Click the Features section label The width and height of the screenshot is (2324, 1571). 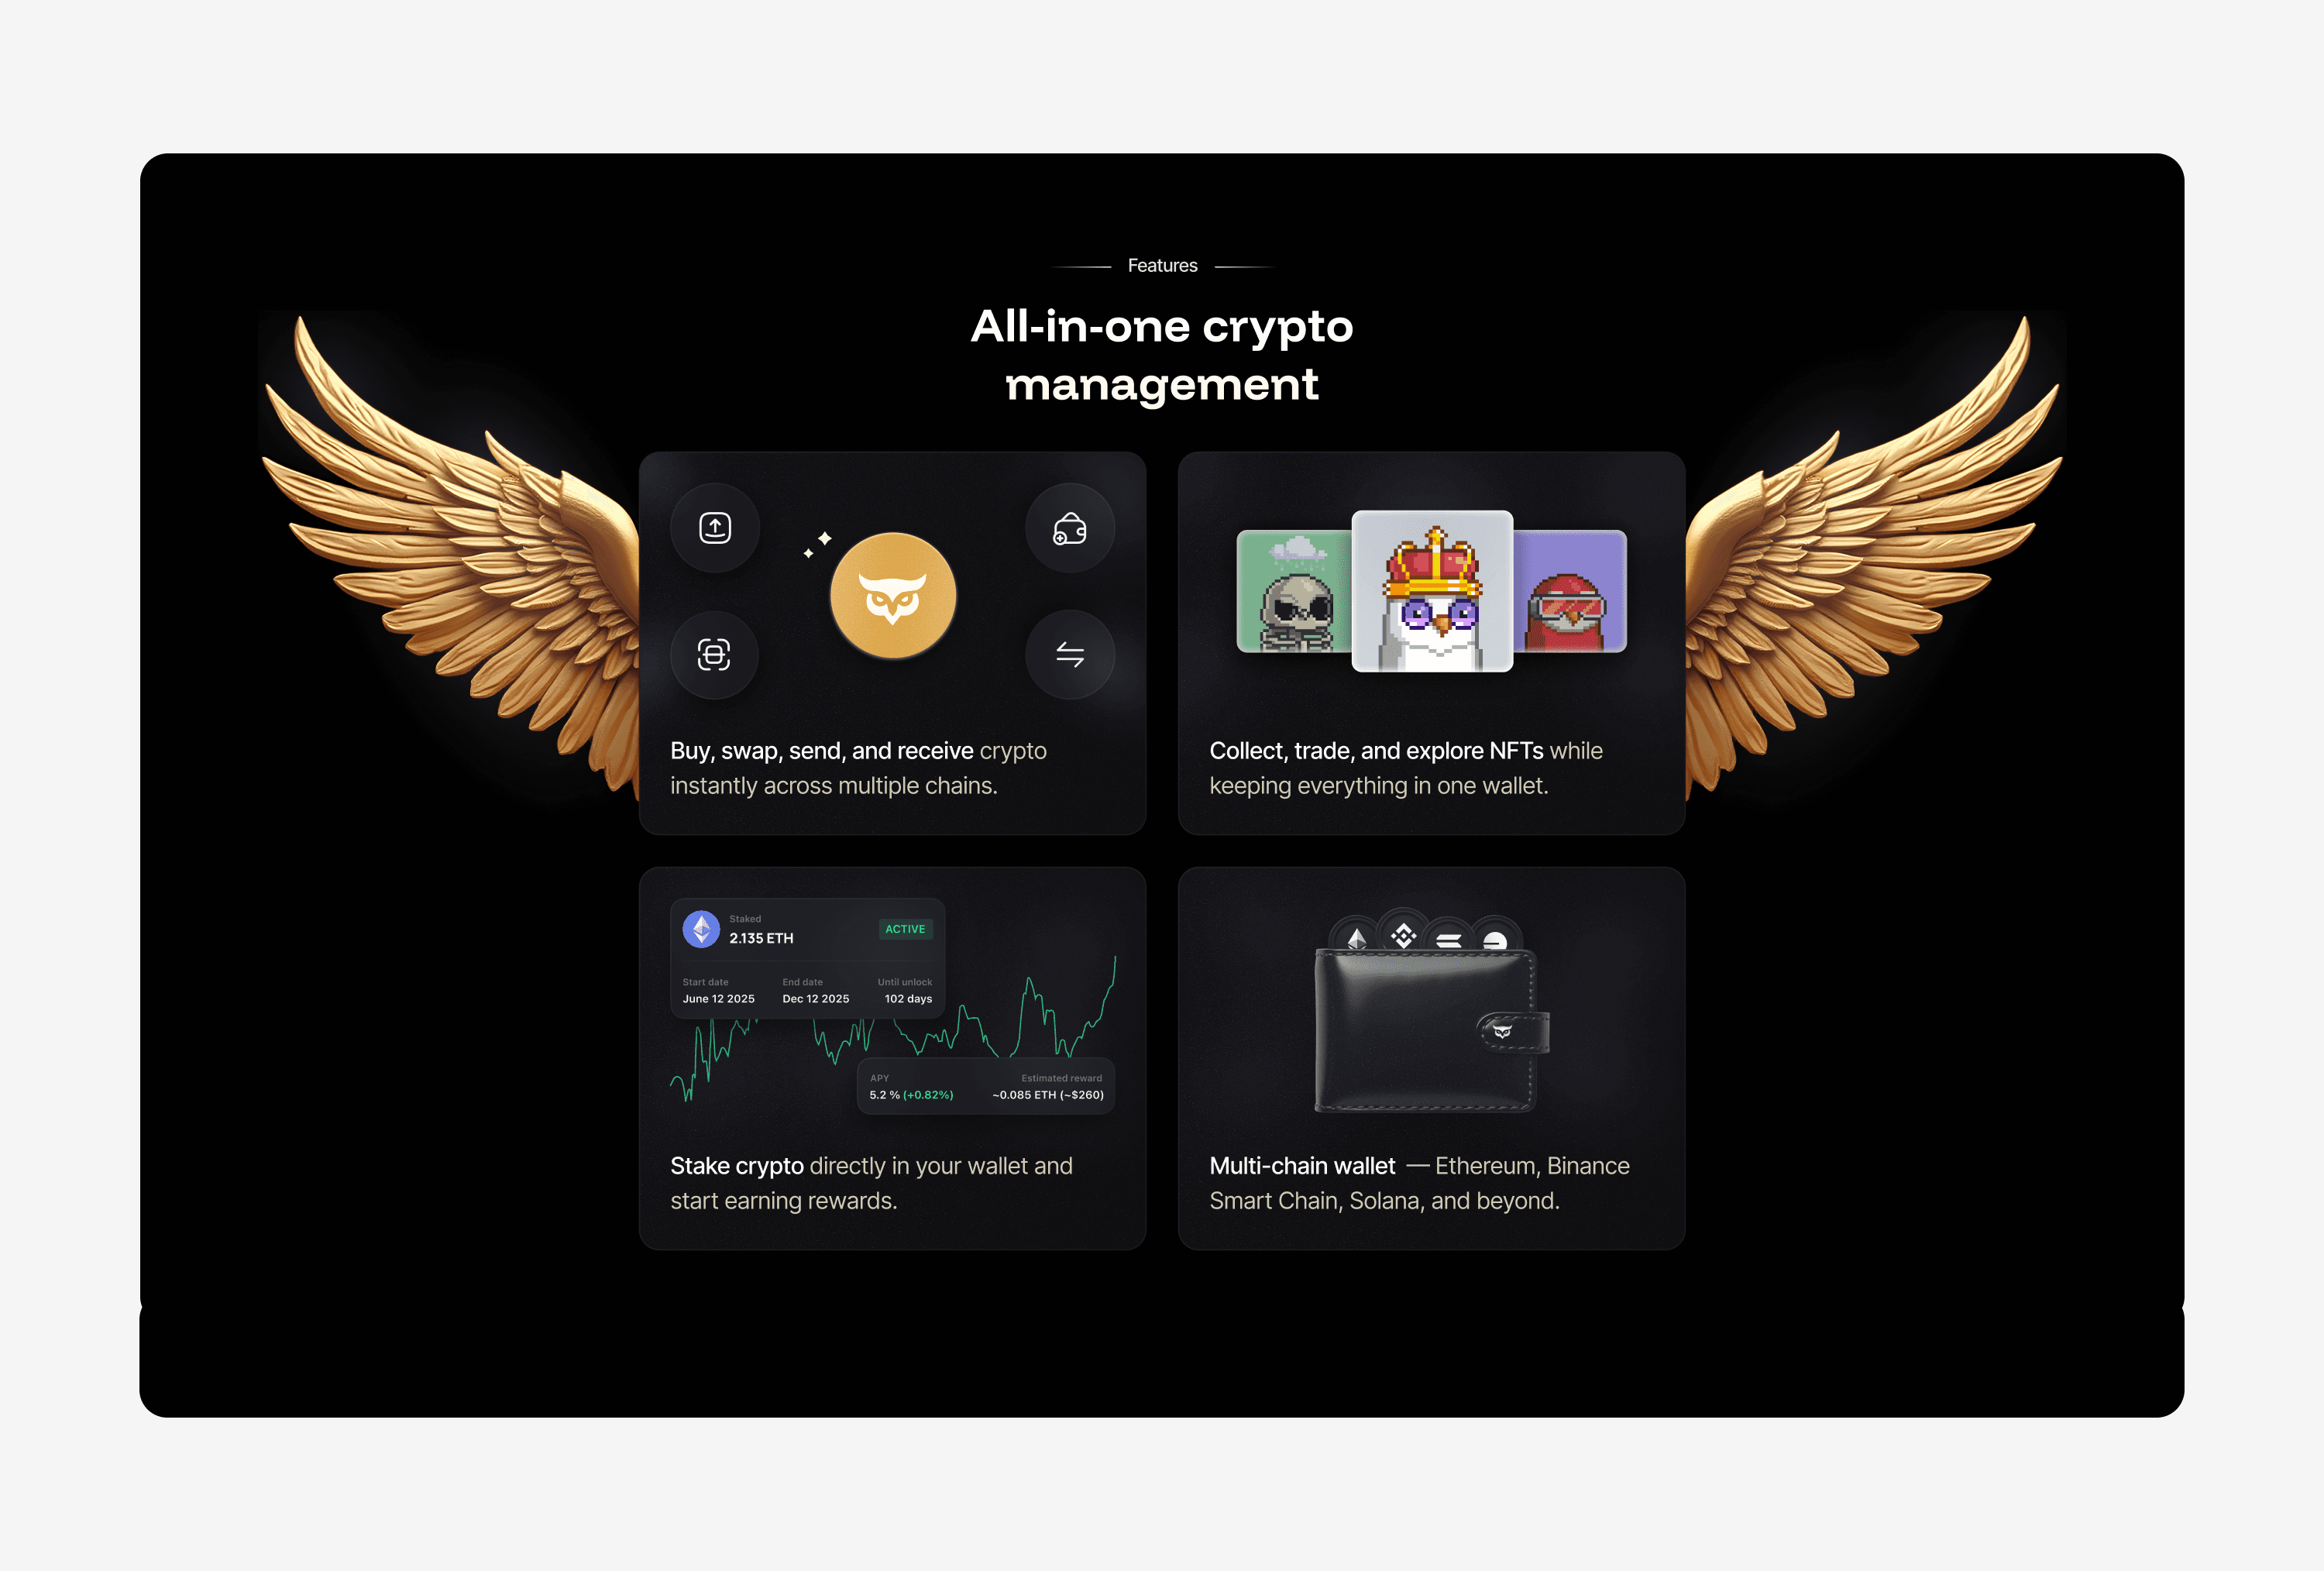point(1162,265)
